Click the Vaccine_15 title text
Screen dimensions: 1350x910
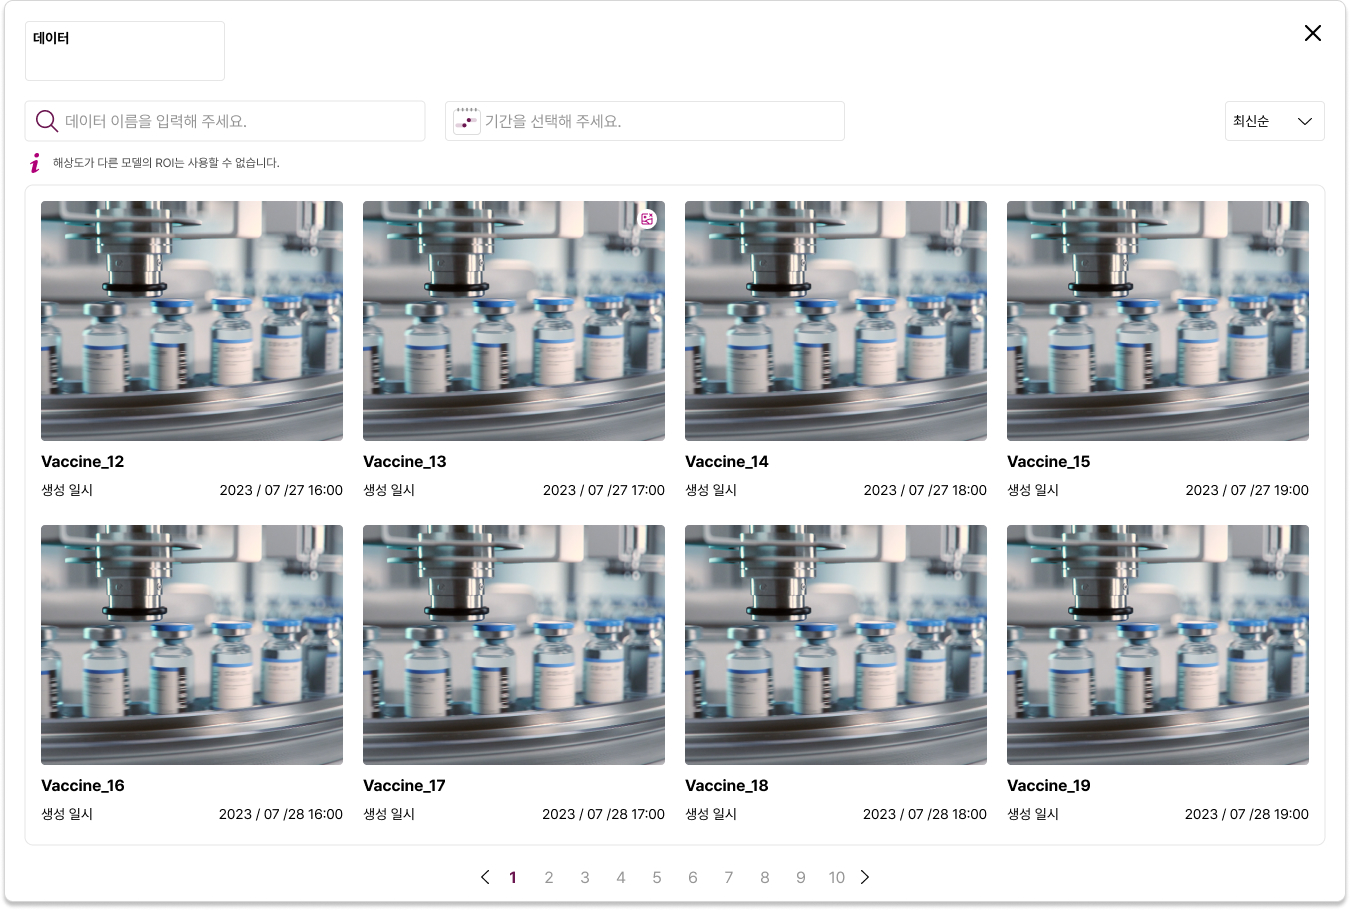point(1049,461)
